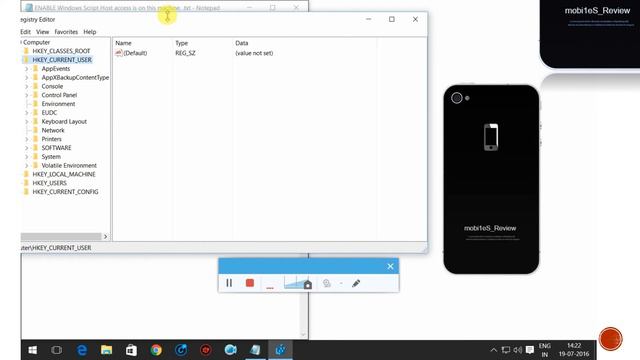Image resolution: width=640 pixels, height=360 pixels.
Task: Expand the Printers key
Action: [x=27, y=139]
